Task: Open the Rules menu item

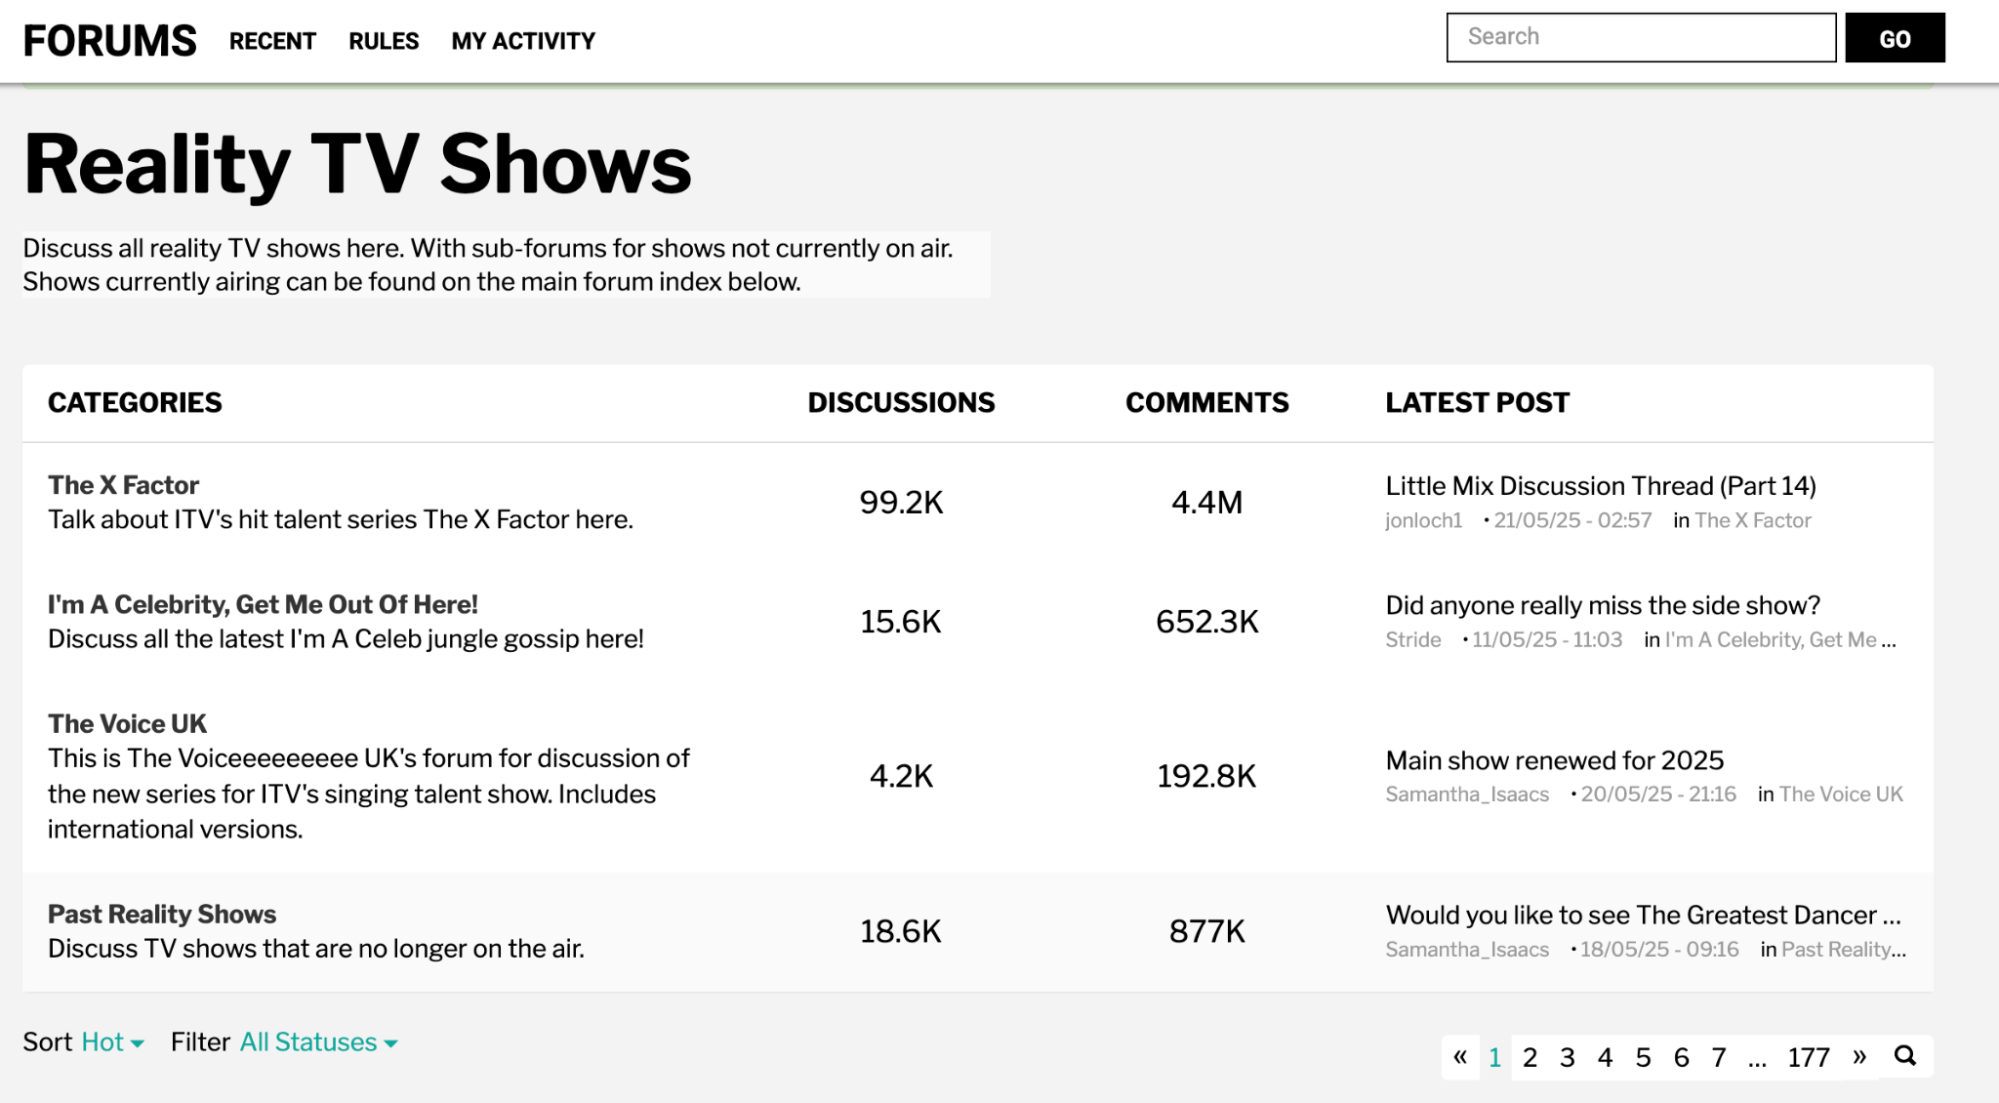Action: [383, 41]
